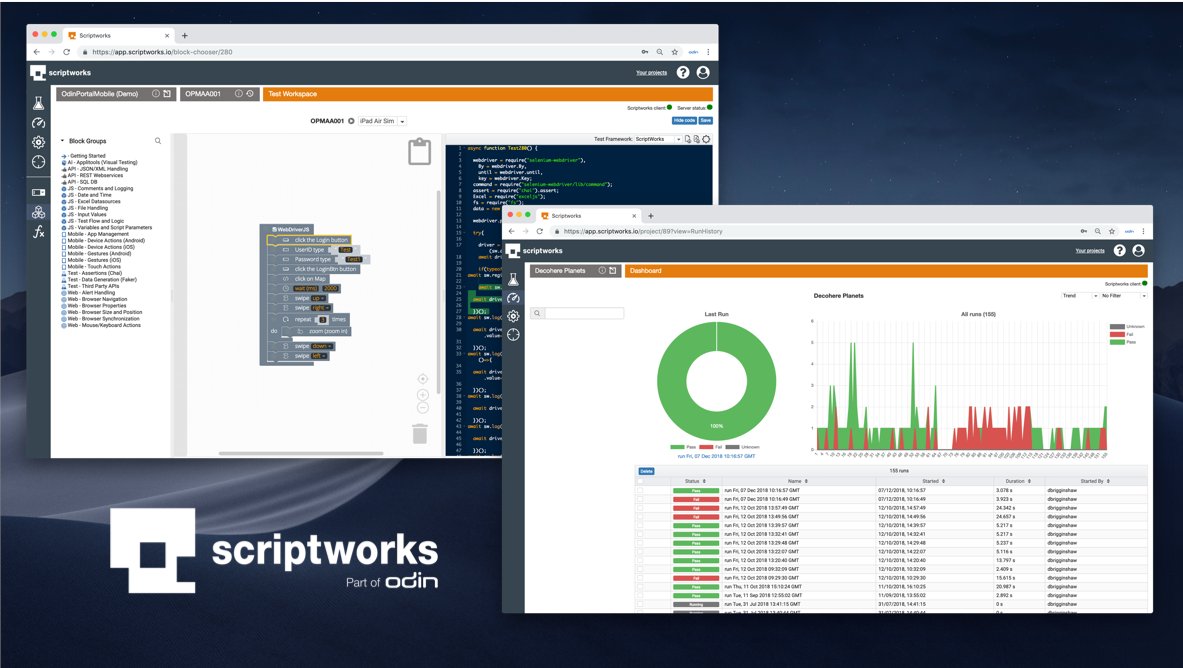Open the swipe left direction dropdown in block
This screenshot has height=668, width=1183.
pyautogui.click(x=319, y=356)
